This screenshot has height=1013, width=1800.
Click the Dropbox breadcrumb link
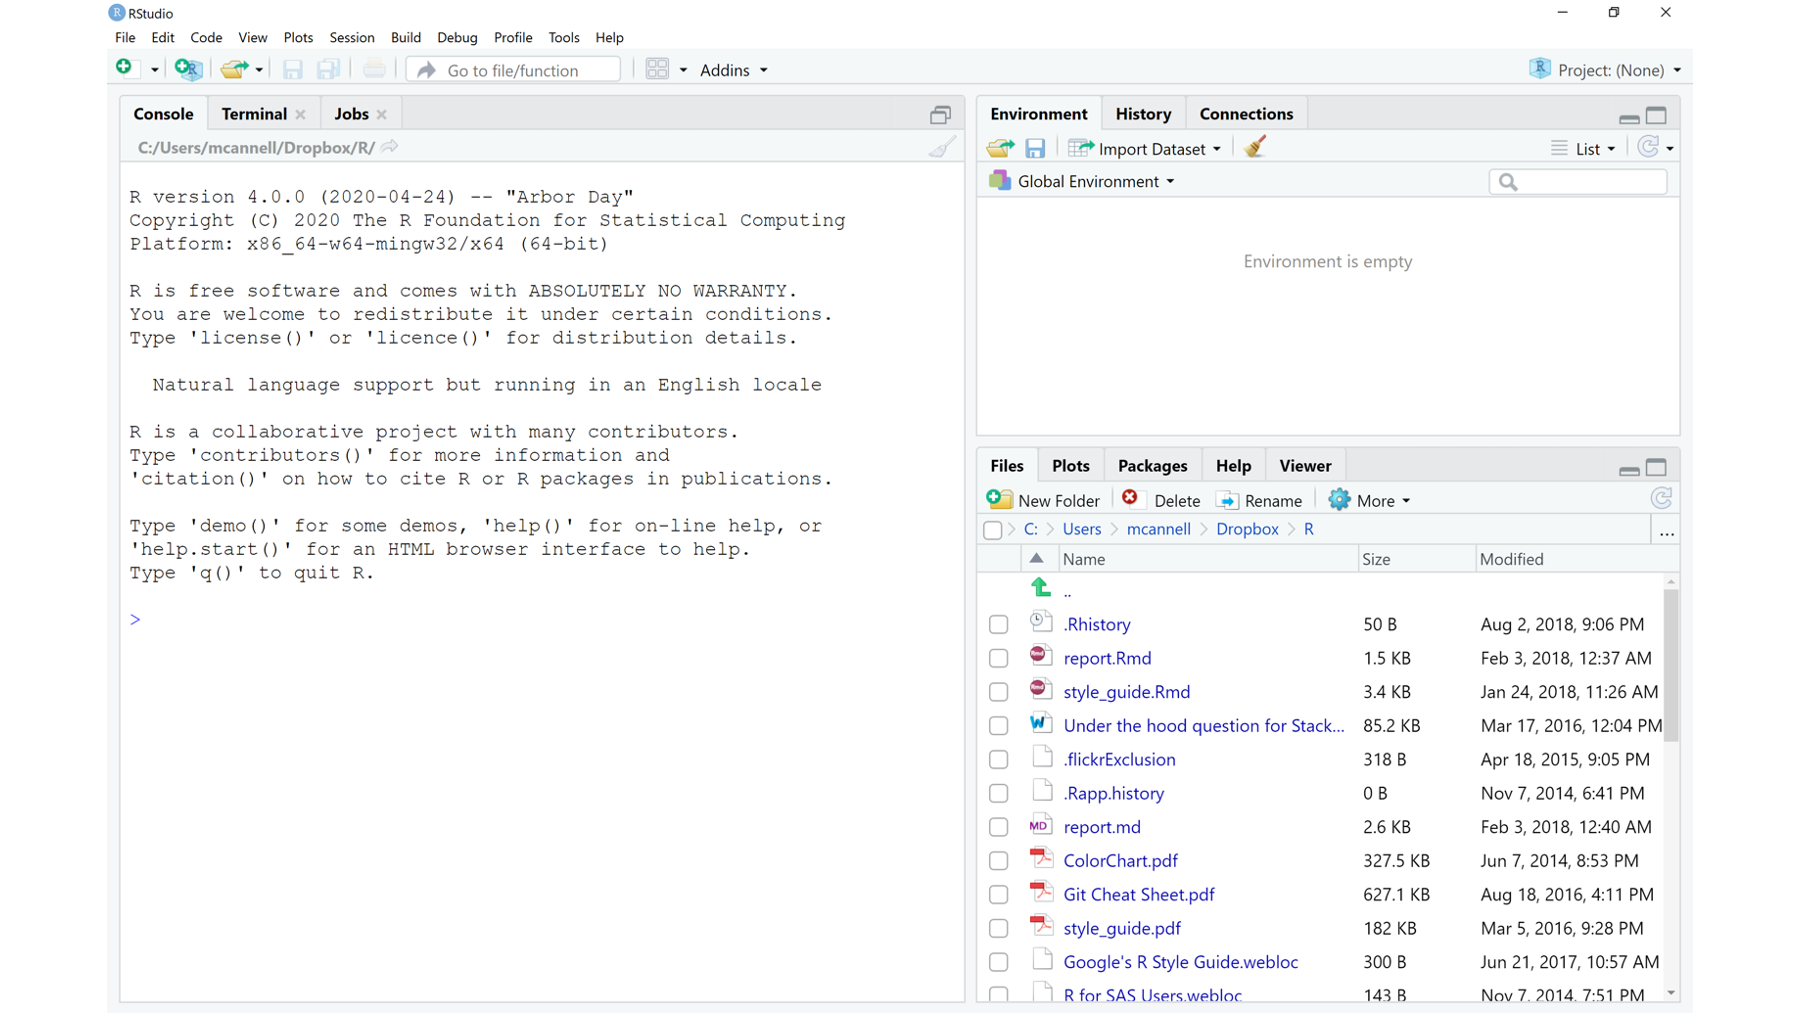tap(1247, 529)
